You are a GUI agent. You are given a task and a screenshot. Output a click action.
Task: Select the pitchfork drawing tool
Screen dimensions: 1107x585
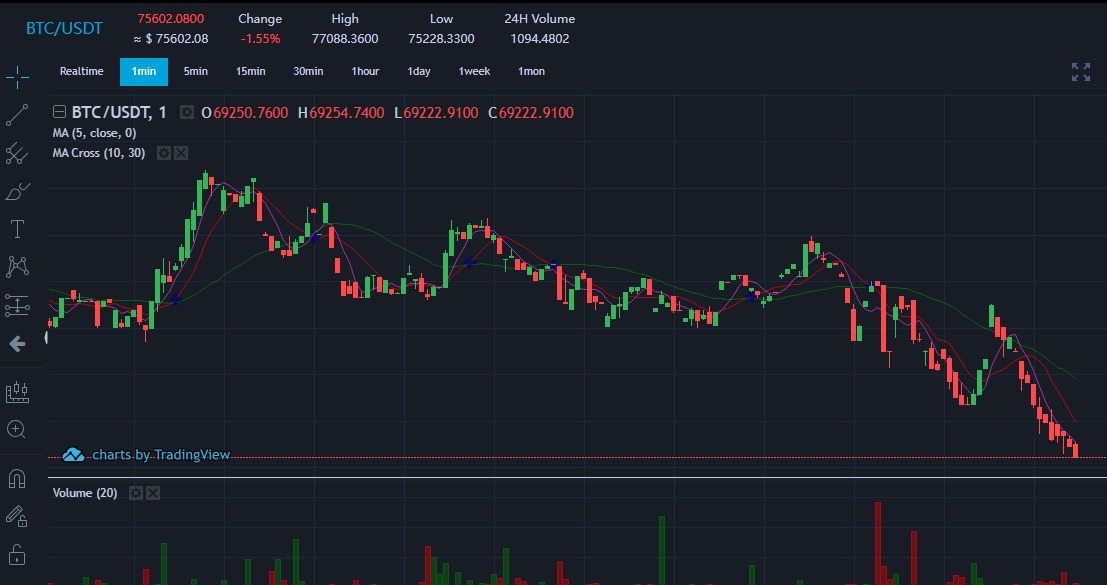(17, 153)
